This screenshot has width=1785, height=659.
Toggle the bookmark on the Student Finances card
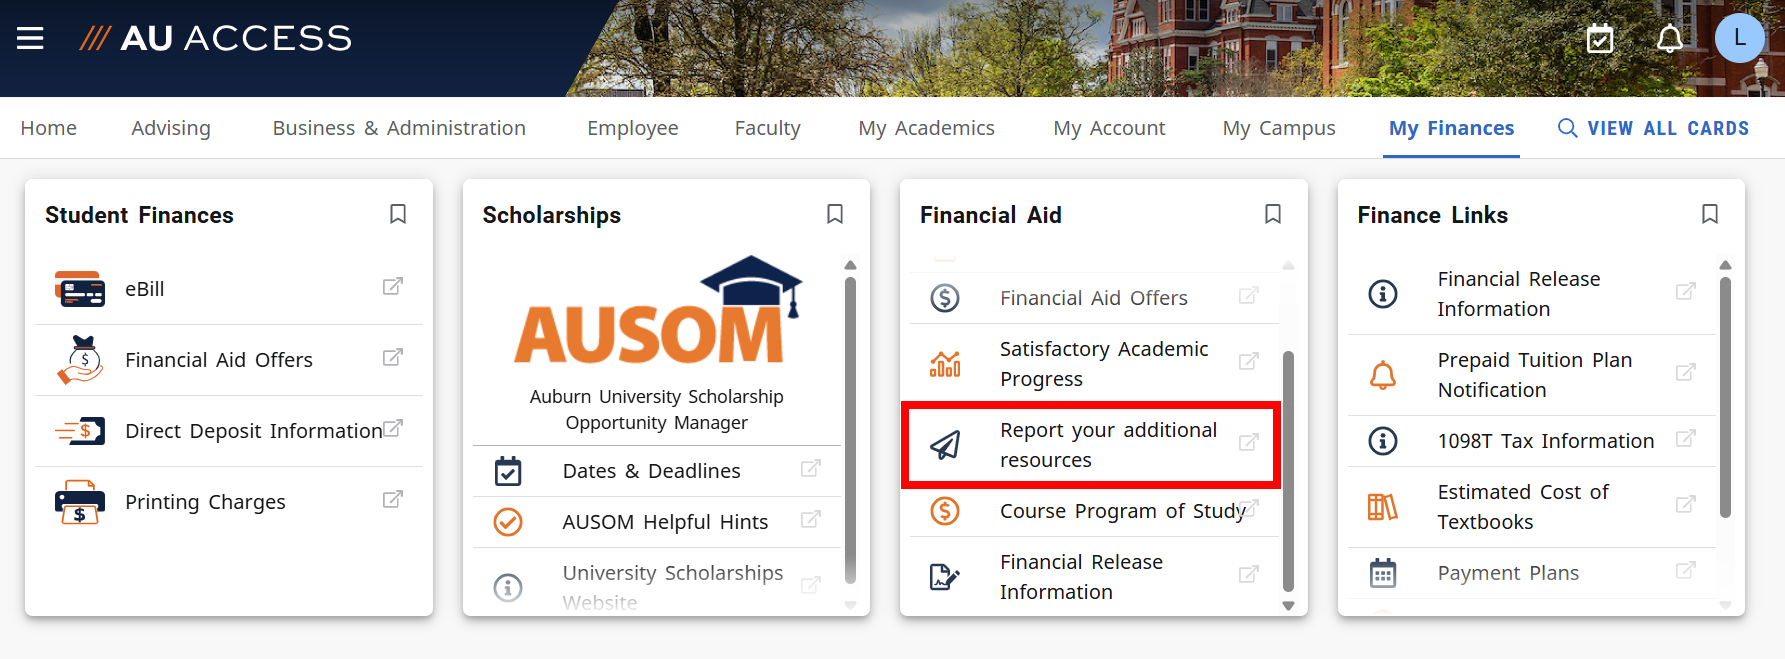coord(397,214)
